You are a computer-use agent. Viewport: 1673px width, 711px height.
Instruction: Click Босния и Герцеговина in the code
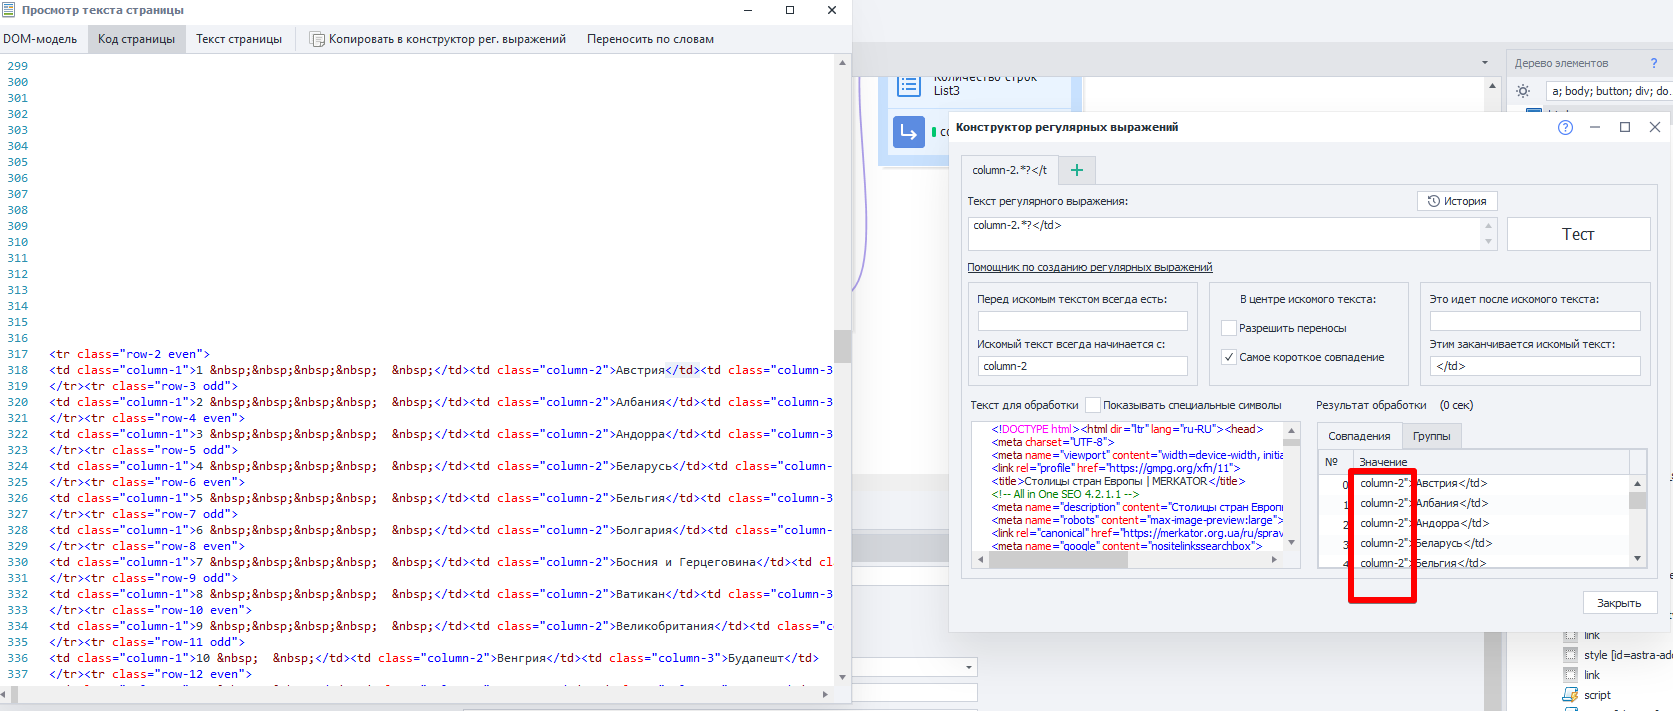(686, 562)
